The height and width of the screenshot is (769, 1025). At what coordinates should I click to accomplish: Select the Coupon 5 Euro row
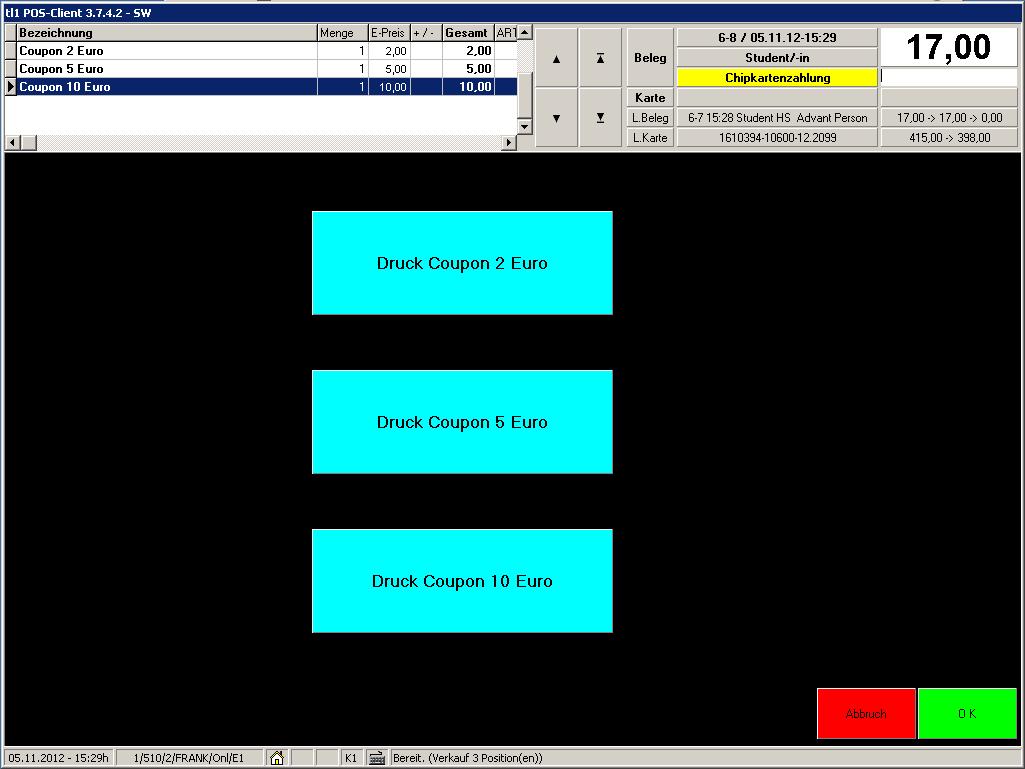coord(166,69)
